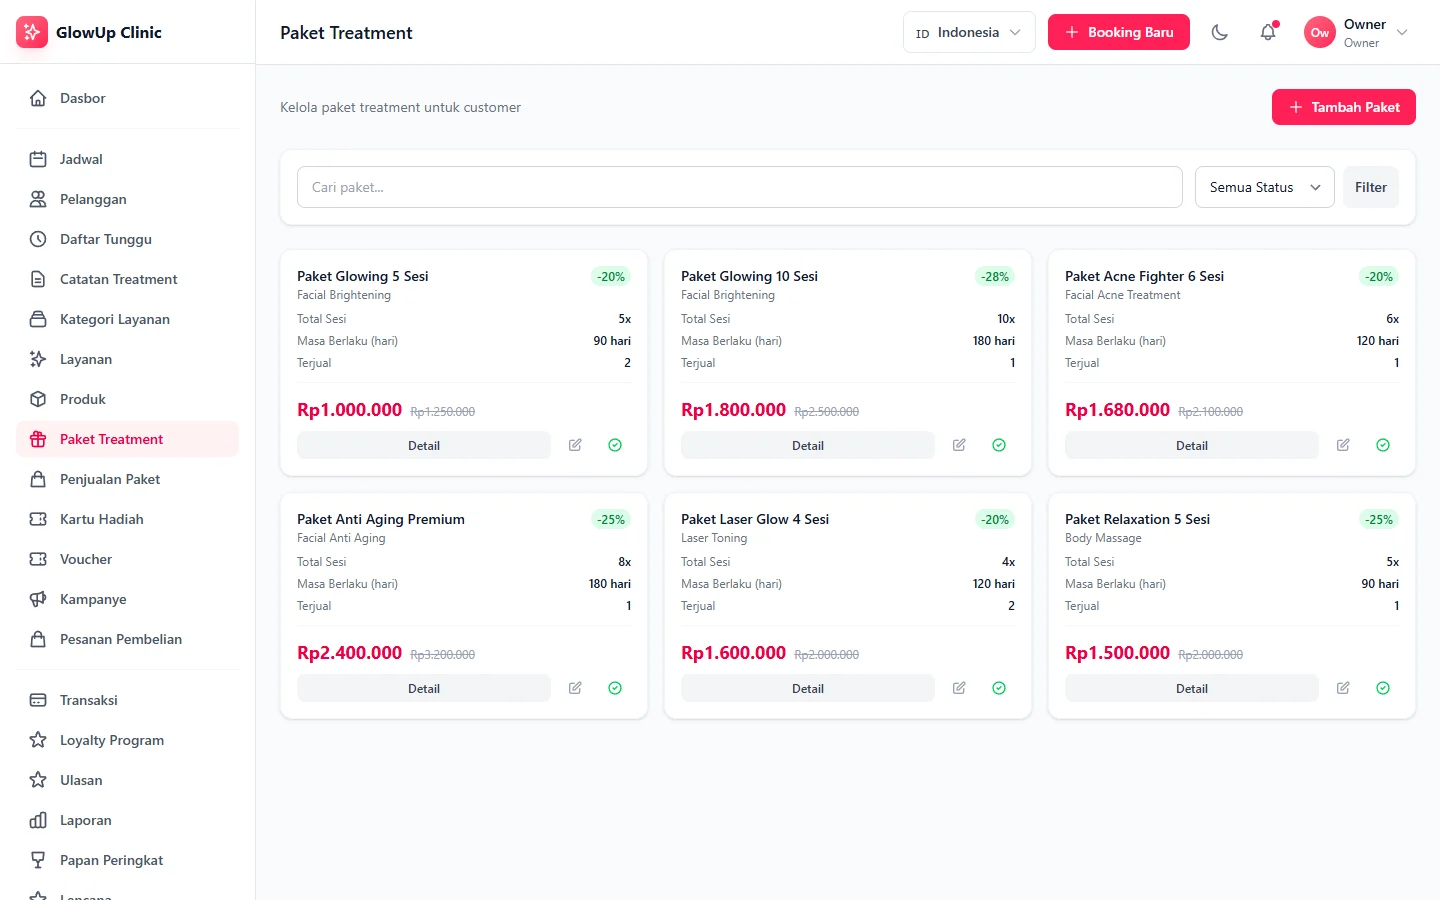Open Jadwal from the sidebar
The height and width of the screenshot is (900, 1440).
pyautogui.click(x=128, y=159)
